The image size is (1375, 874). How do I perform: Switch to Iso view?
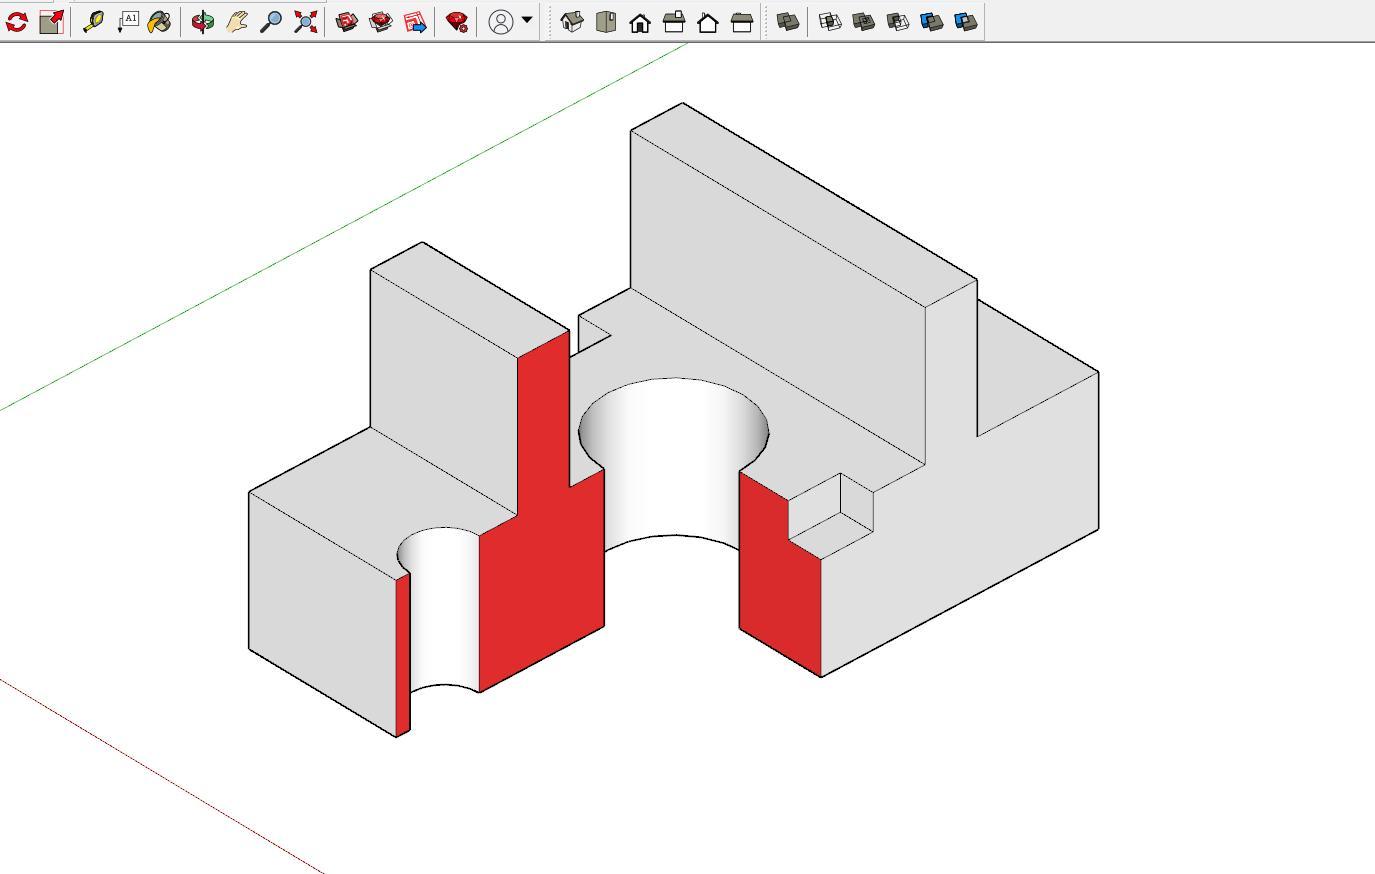571,22
